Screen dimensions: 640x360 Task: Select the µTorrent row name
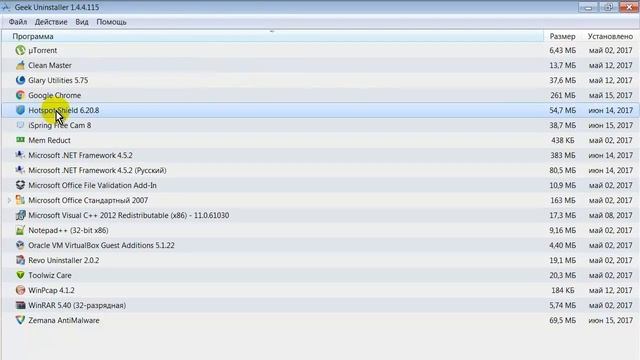43,50
